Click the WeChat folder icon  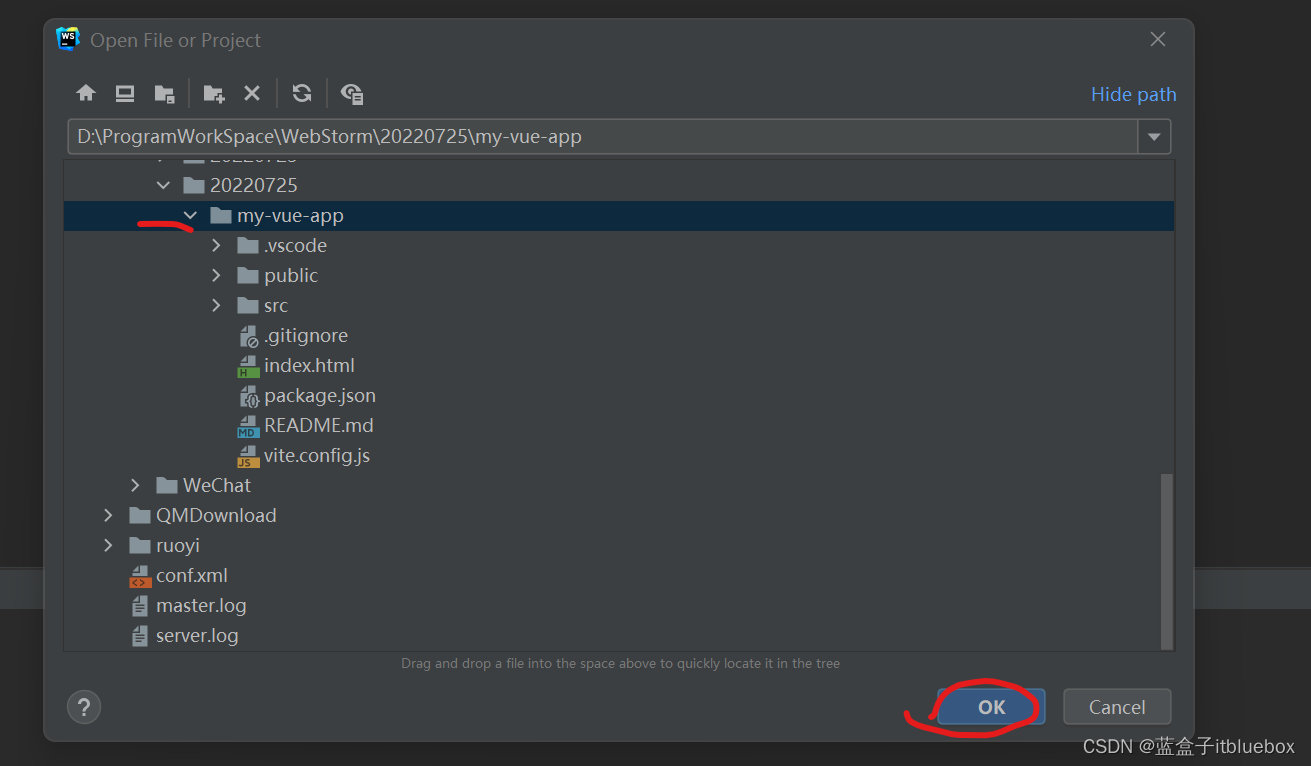(167, 485)
